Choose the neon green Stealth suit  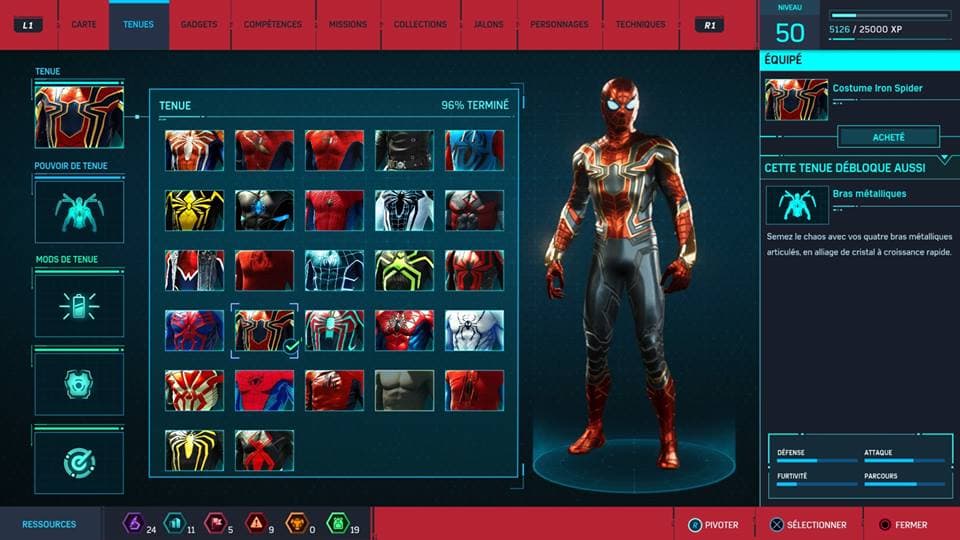pos(404,270)
